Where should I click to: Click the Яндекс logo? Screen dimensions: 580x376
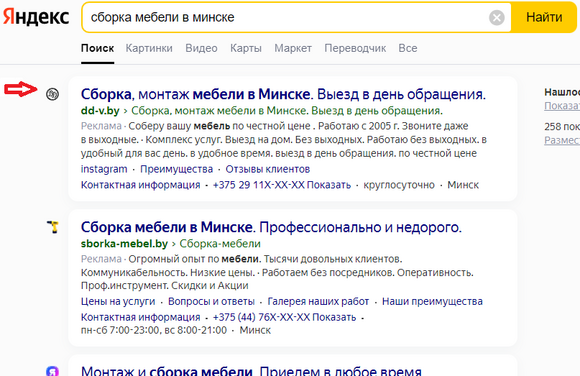pyautogui.click(x=36, y=17)
